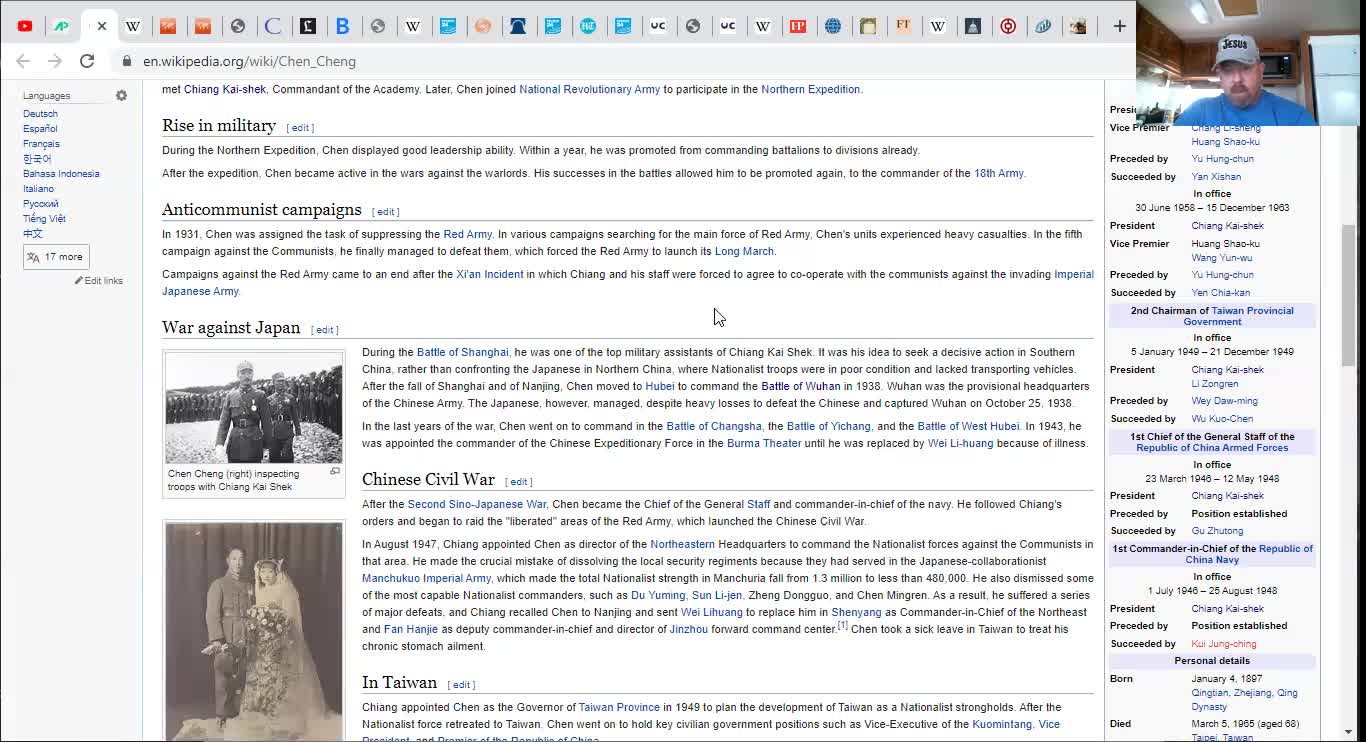Switch to the Financial Times FT tab
The width and height of the screenshot is (1366, 742).
pos(903,26)
